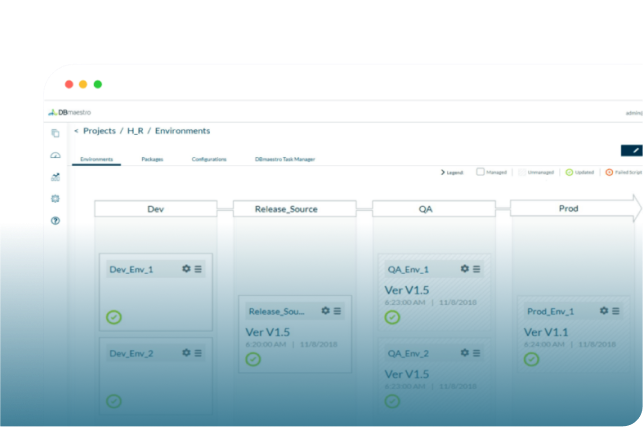
Task: Open Release_Sou... gear settings
Action: (x=326, y=311)
